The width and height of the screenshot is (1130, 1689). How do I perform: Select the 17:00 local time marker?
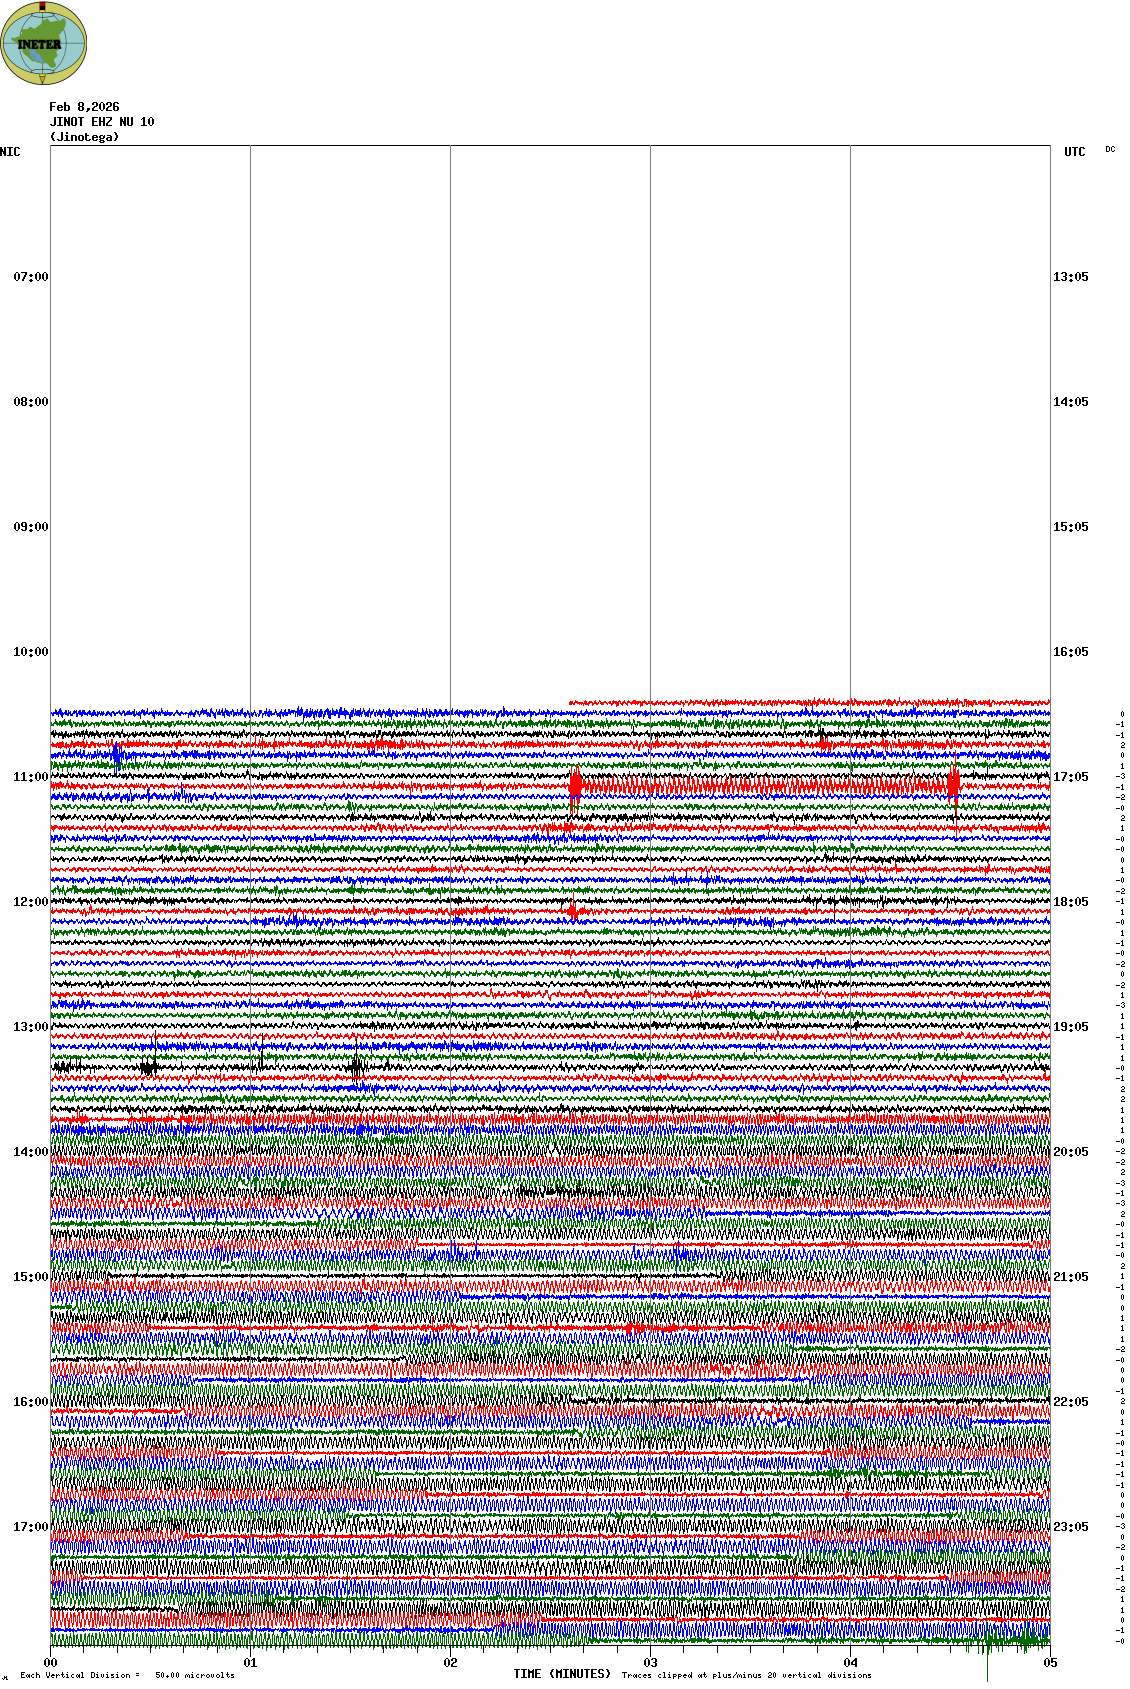30,1527
